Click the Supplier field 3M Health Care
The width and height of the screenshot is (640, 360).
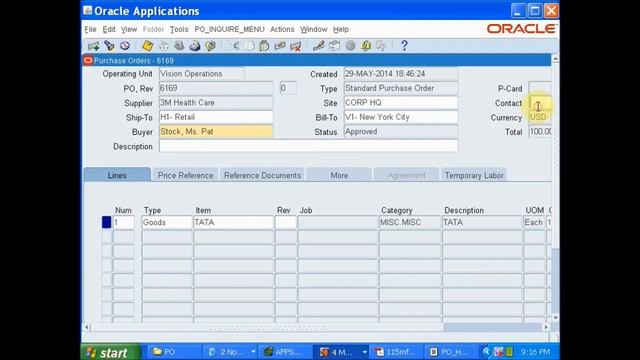coord(216,103)
